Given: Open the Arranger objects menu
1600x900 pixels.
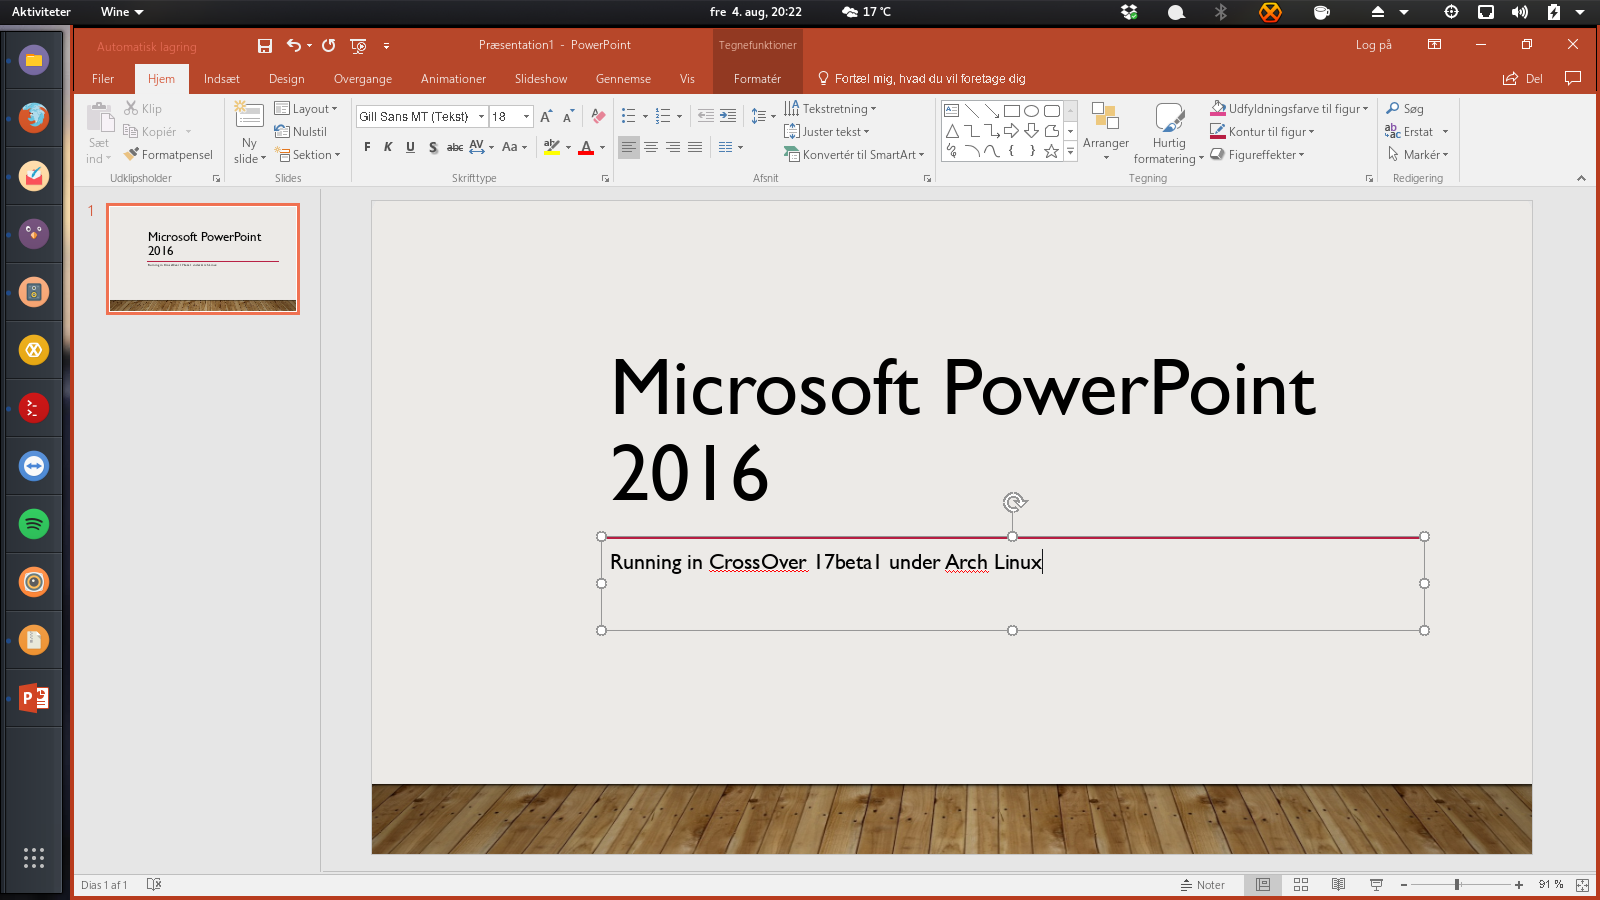Looking at the screenshot, I should pos(1106,130).
